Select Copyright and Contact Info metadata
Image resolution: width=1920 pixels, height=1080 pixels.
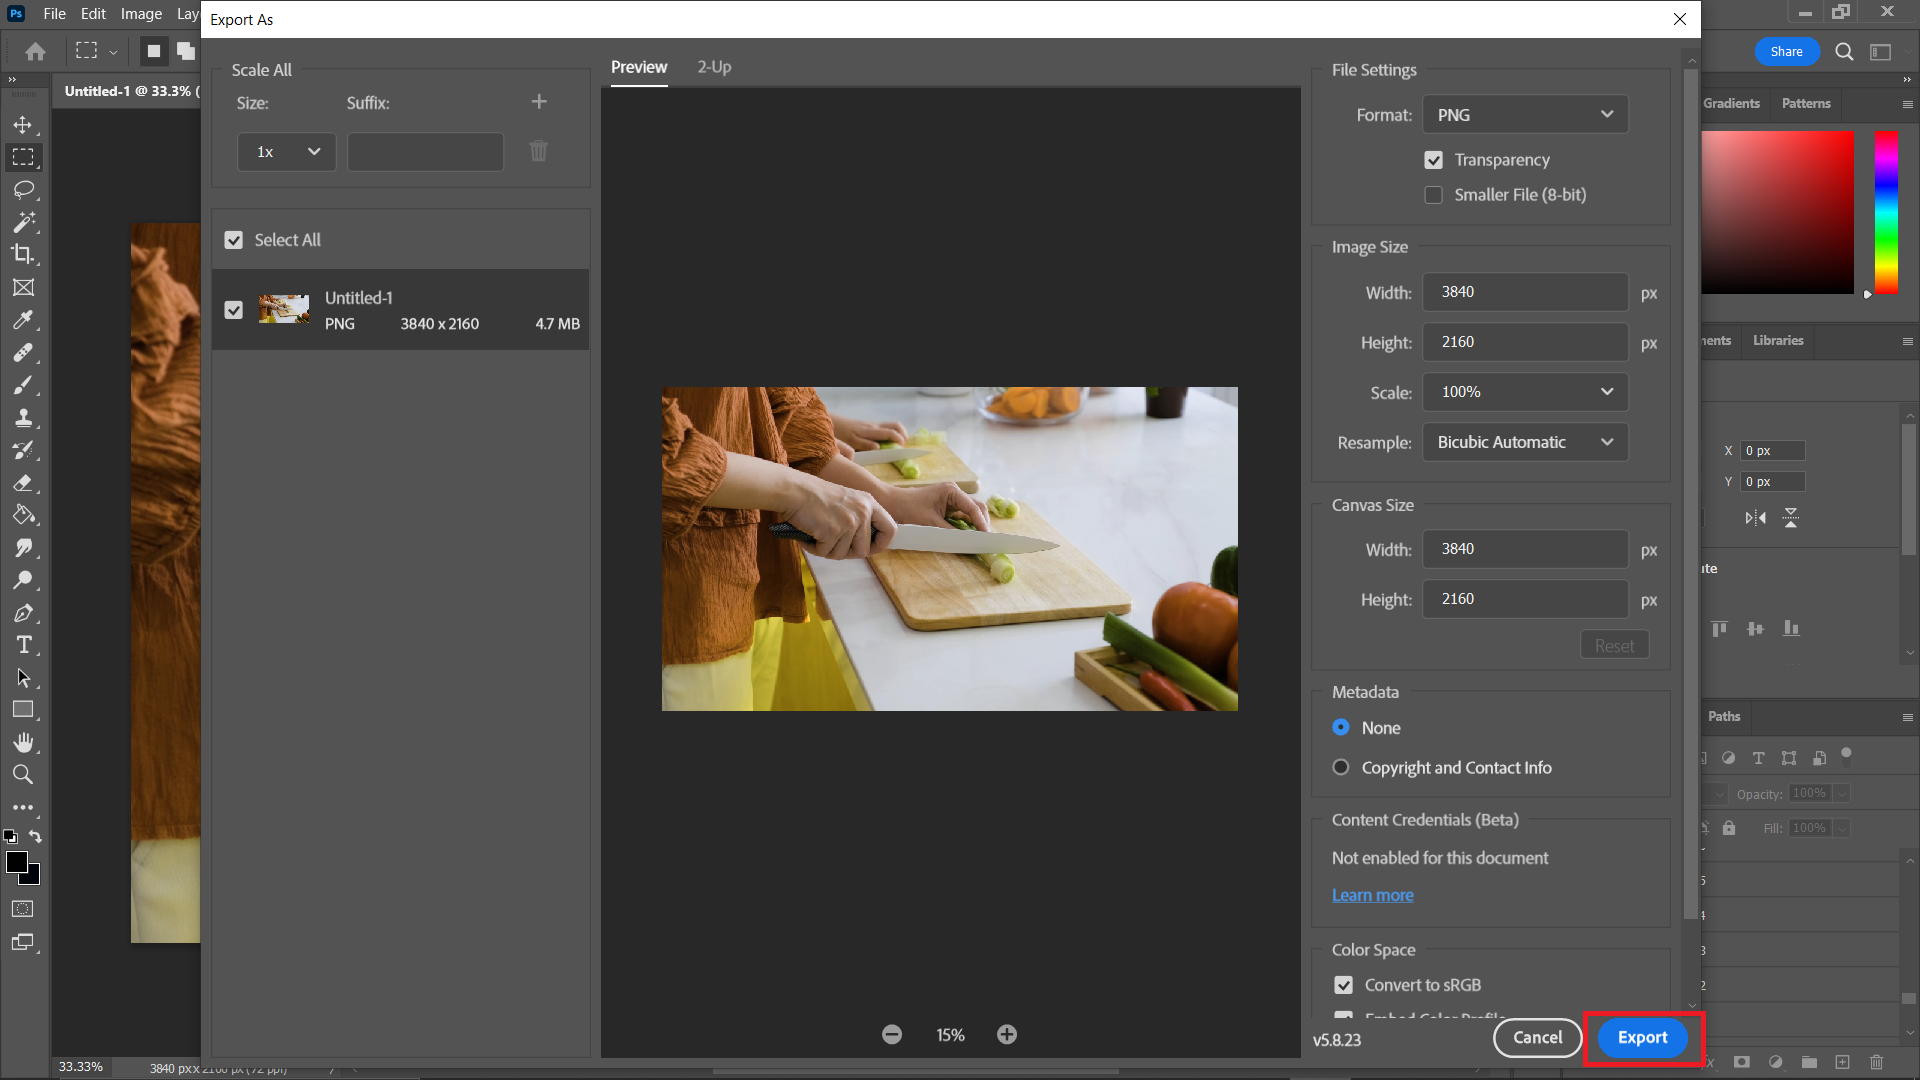(x=1341, y=767)
